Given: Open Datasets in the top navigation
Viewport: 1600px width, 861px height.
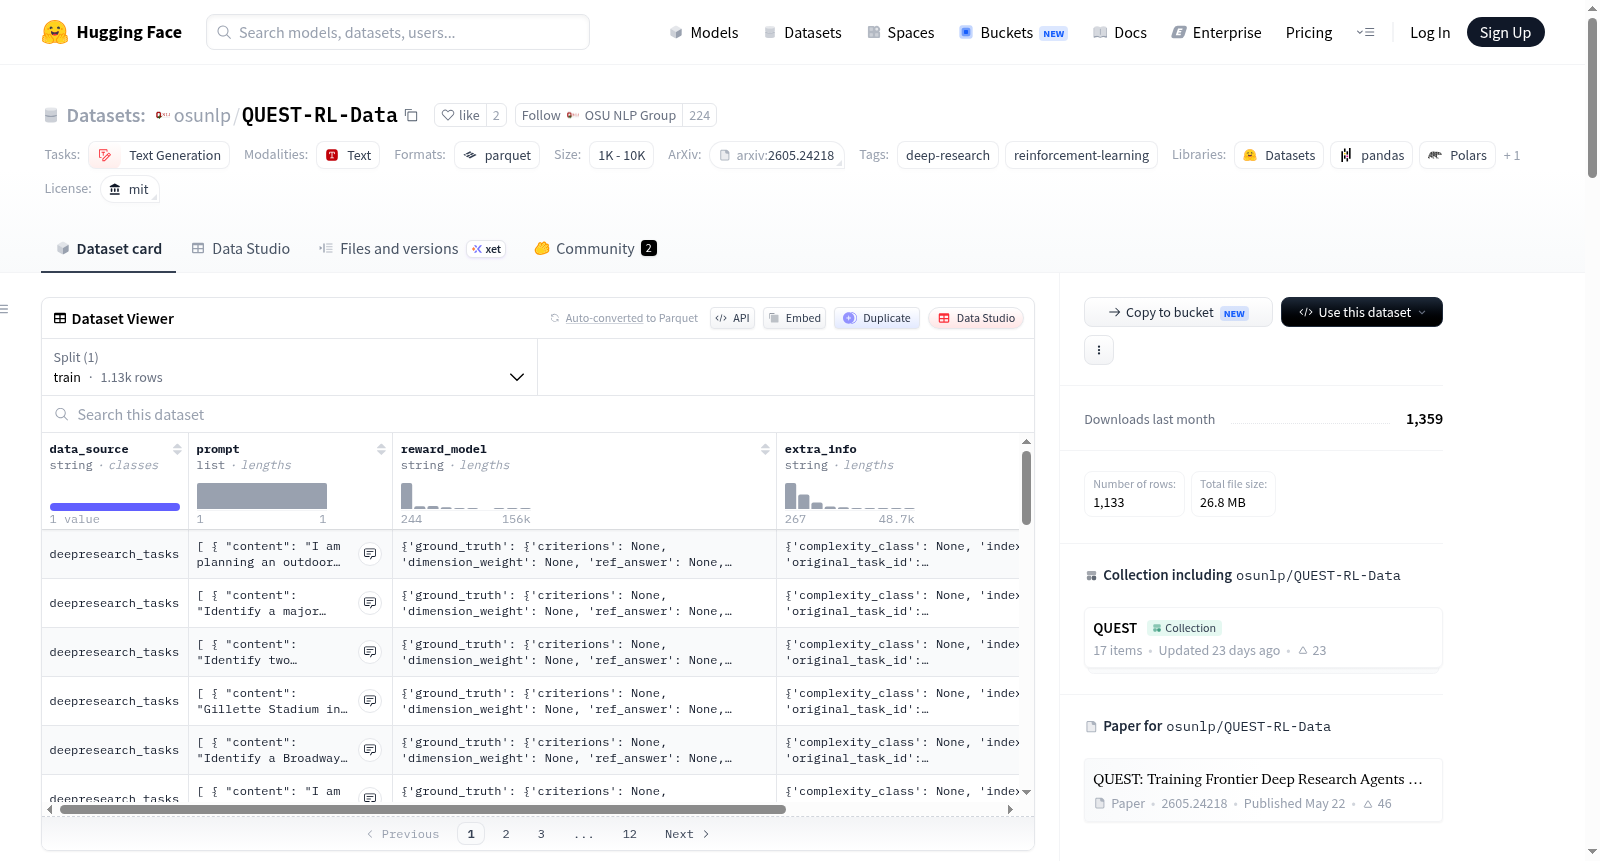Looking at the screenshot, I should click(x=803, y=32).
